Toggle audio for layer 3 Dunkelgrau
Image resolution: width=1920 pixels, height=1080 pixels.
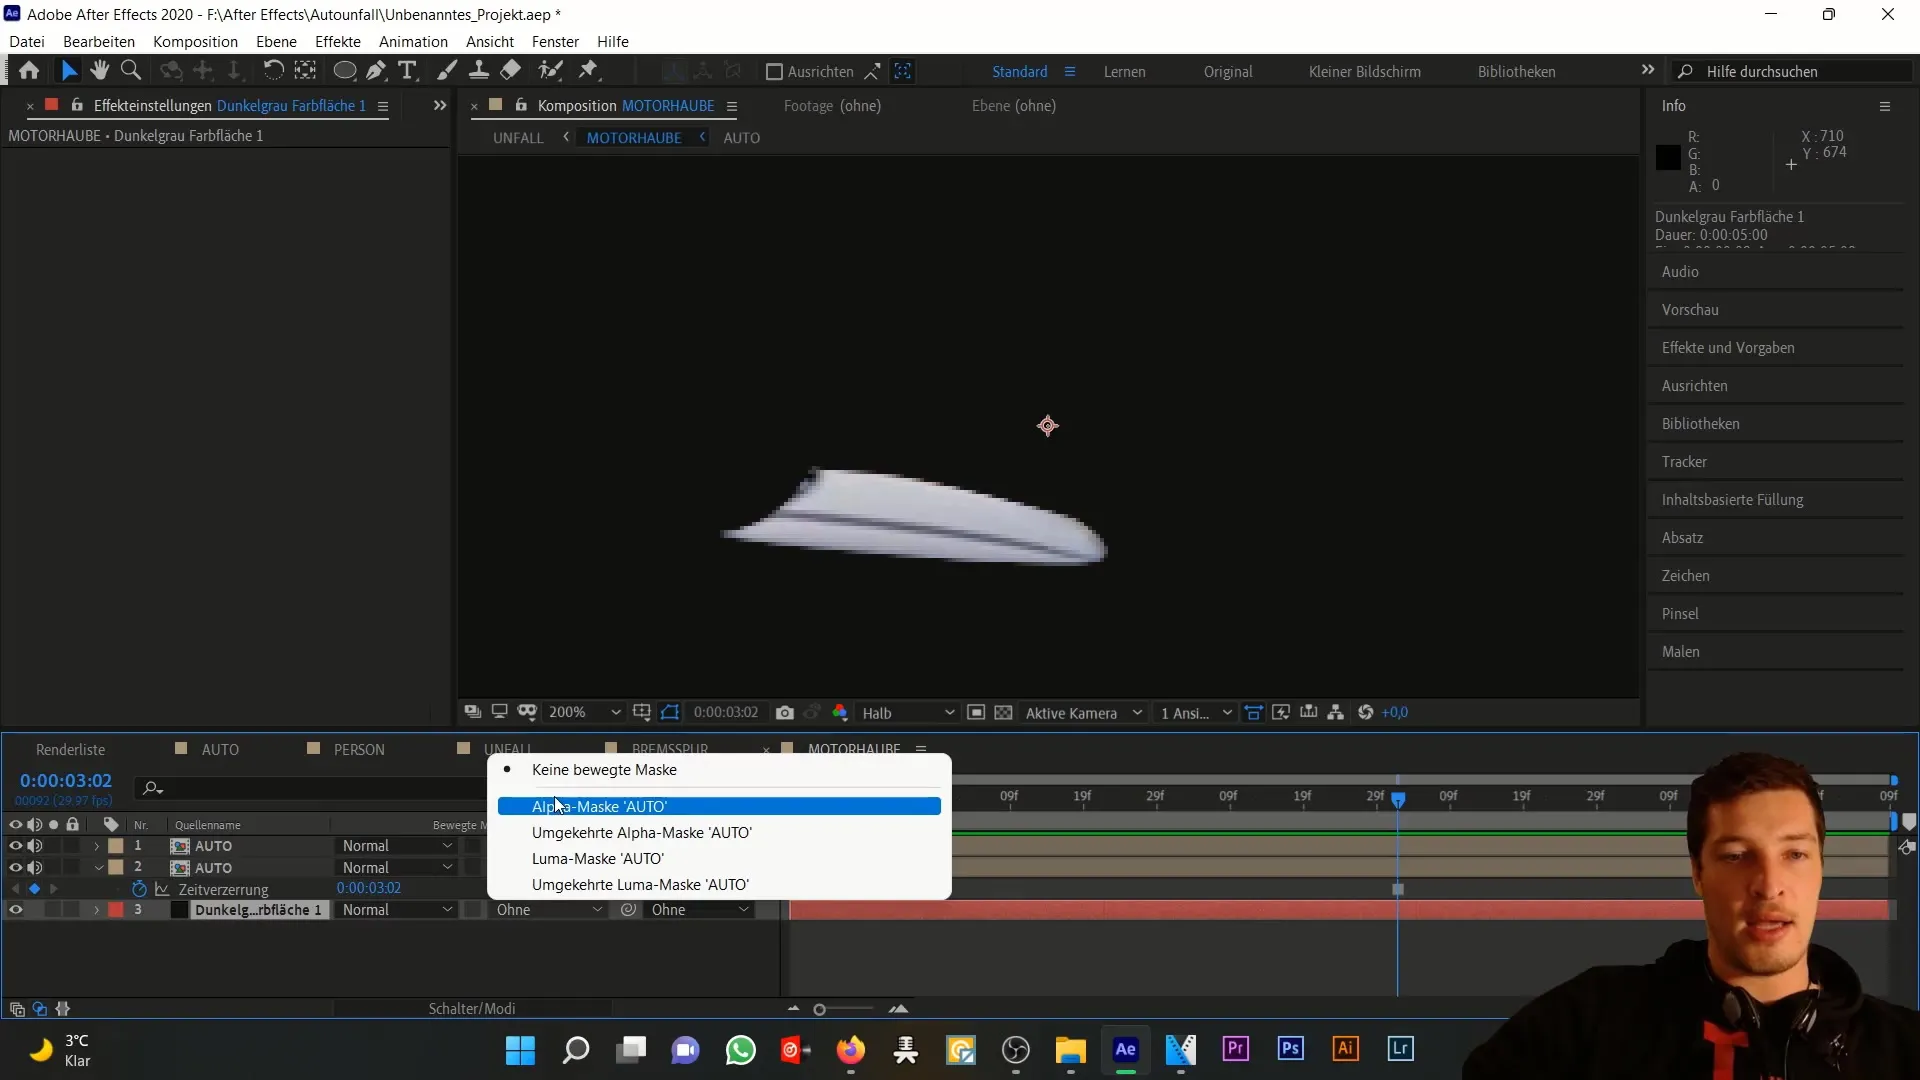pyautogui.click(x=34, y=910)
